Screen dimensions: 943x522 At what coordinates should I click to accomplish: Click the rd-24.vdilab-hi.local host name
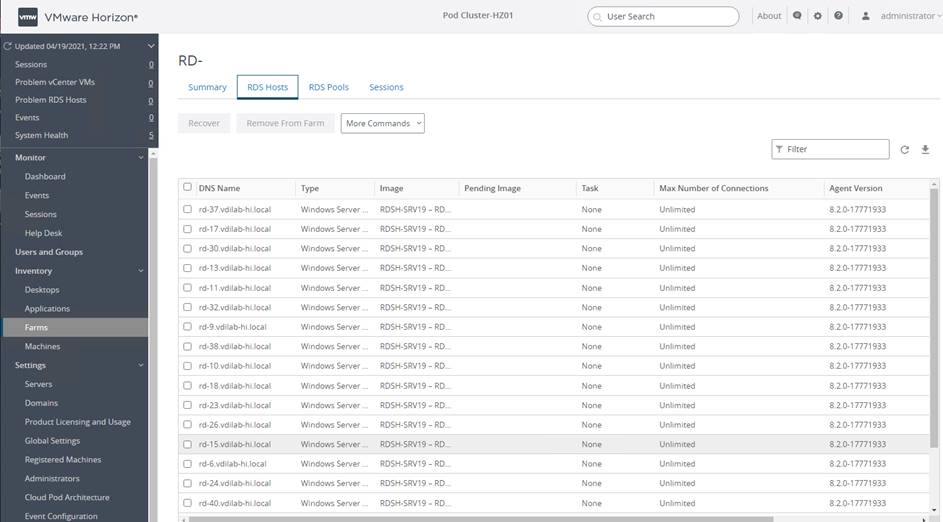click(x=235, y=483)
